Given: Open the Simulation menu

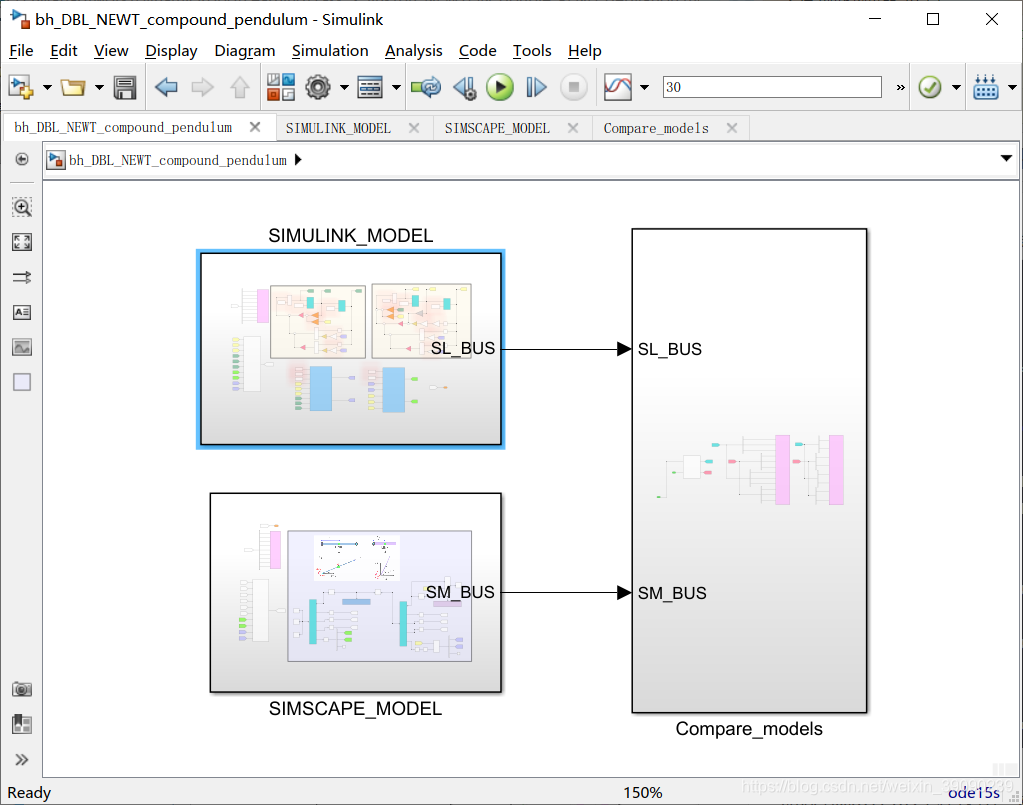Looking at the screenshot, I should [330, 51].
